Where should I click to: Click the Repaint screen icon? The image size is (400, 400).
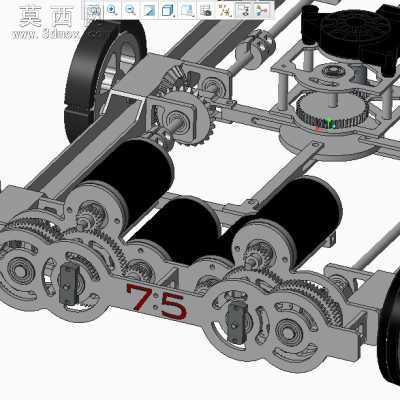pos(149,11)
